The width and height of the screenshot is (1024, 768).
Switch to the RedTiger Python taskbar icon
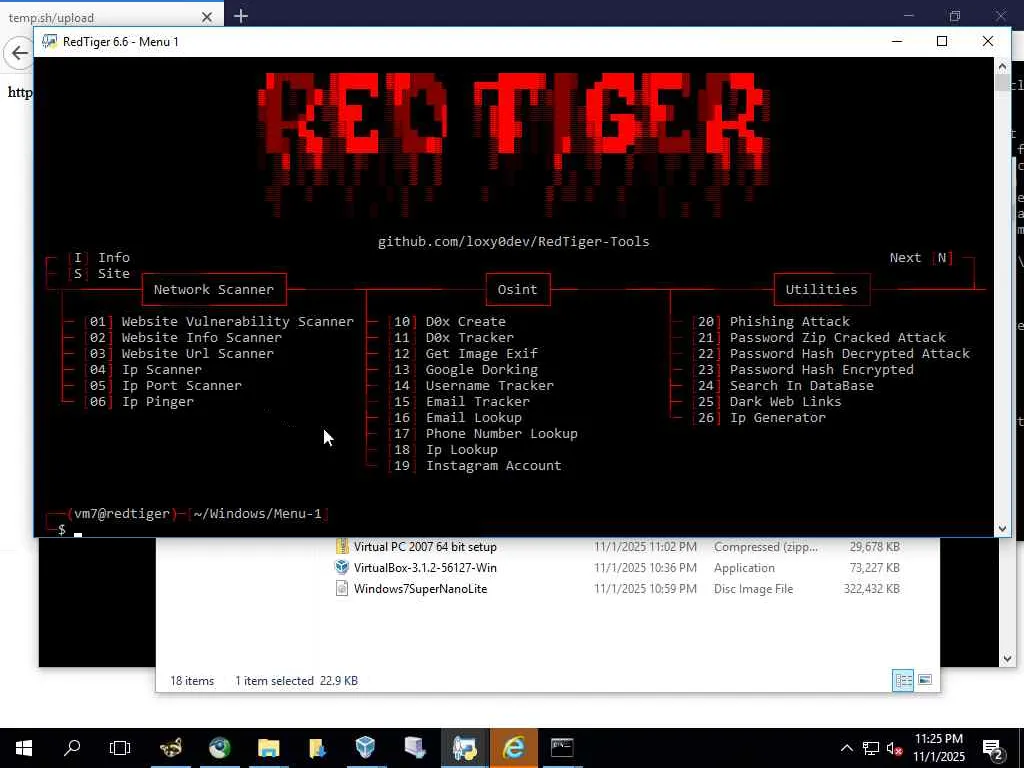(464, 748)
